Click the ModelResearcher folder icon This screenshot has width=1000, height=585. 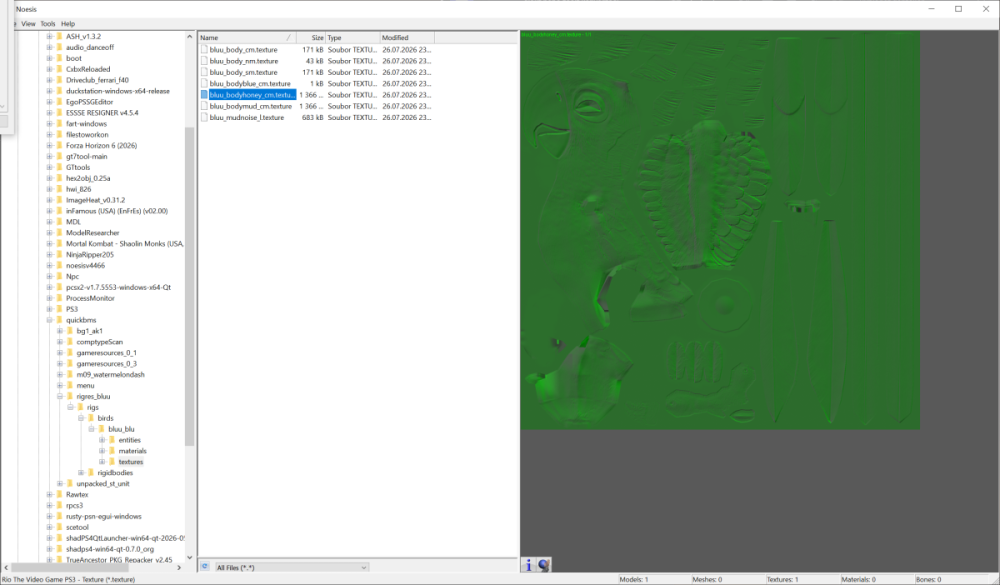(x=59, y=232)
